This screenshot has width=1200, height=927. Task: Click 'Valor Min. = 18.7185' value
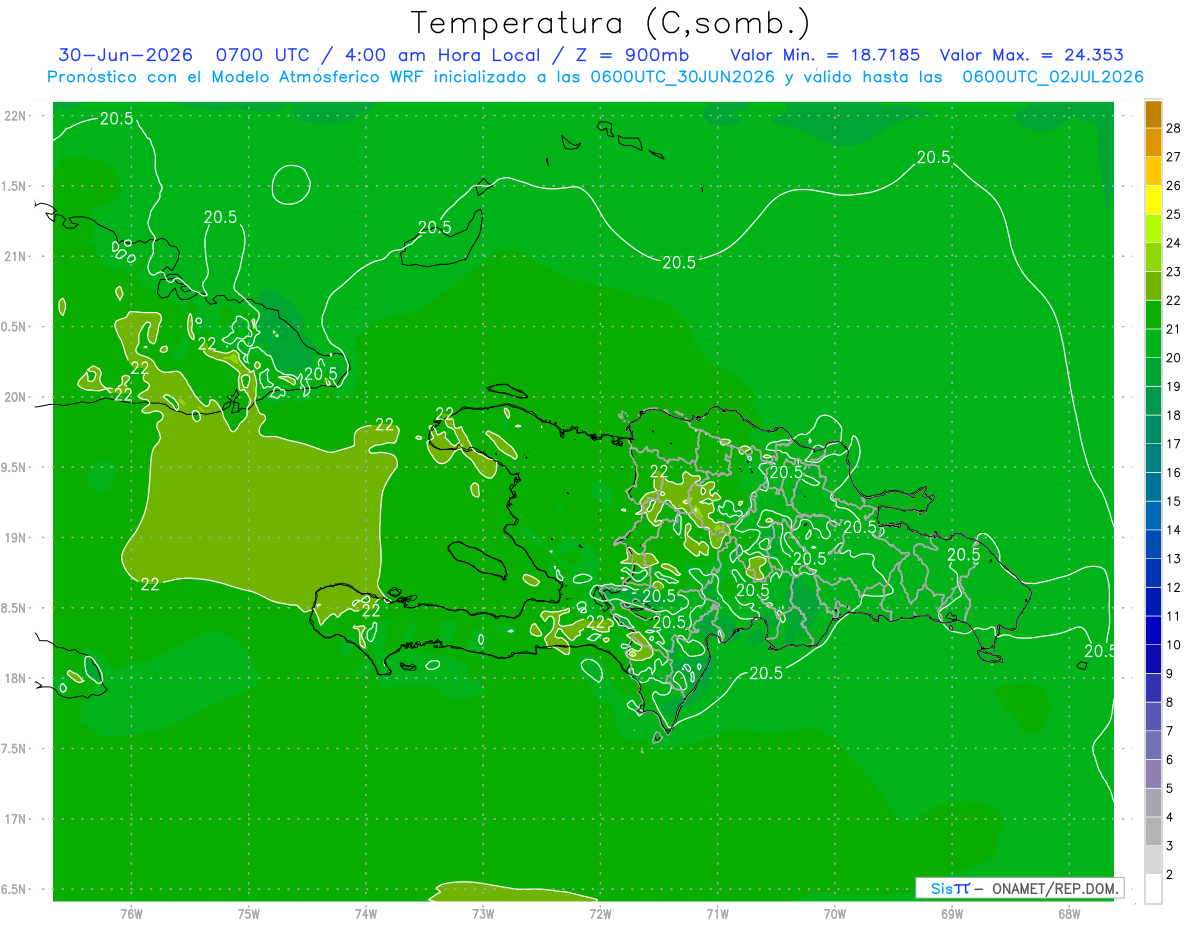(x=825, y=55)
